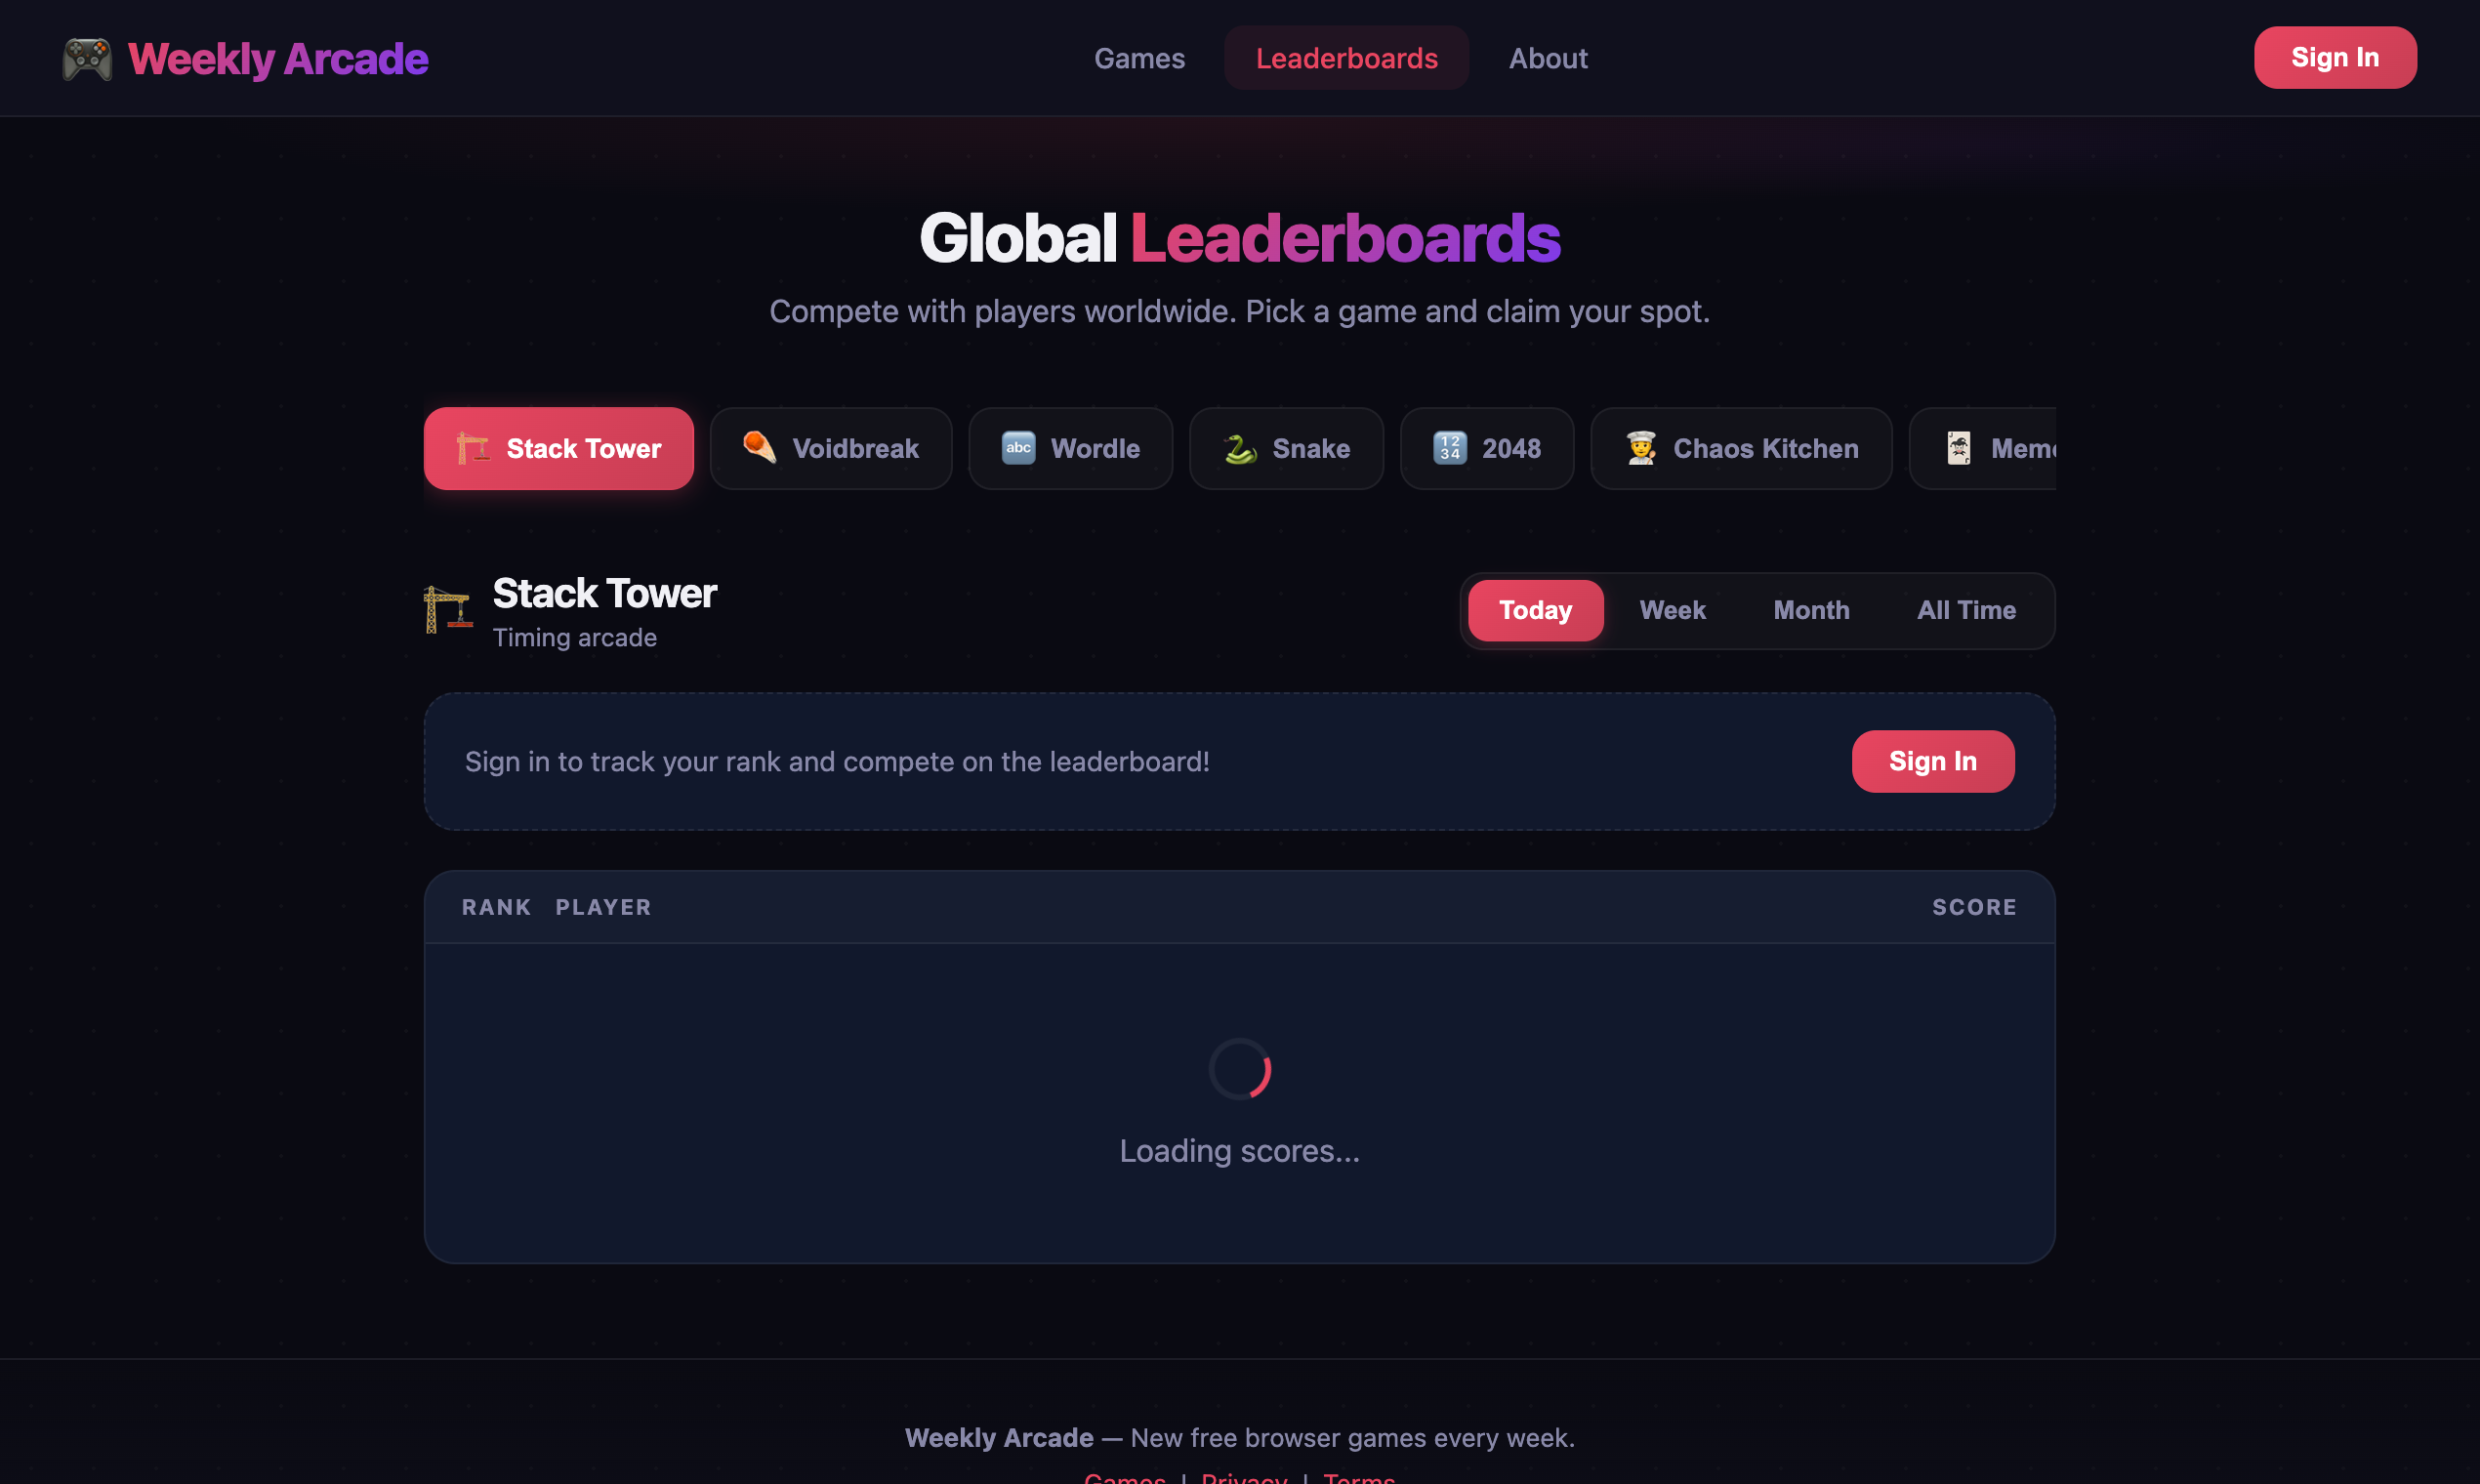Click Sign In in the rank banner
The width and height of the screenshot is (2480, 1484).
1932,761
